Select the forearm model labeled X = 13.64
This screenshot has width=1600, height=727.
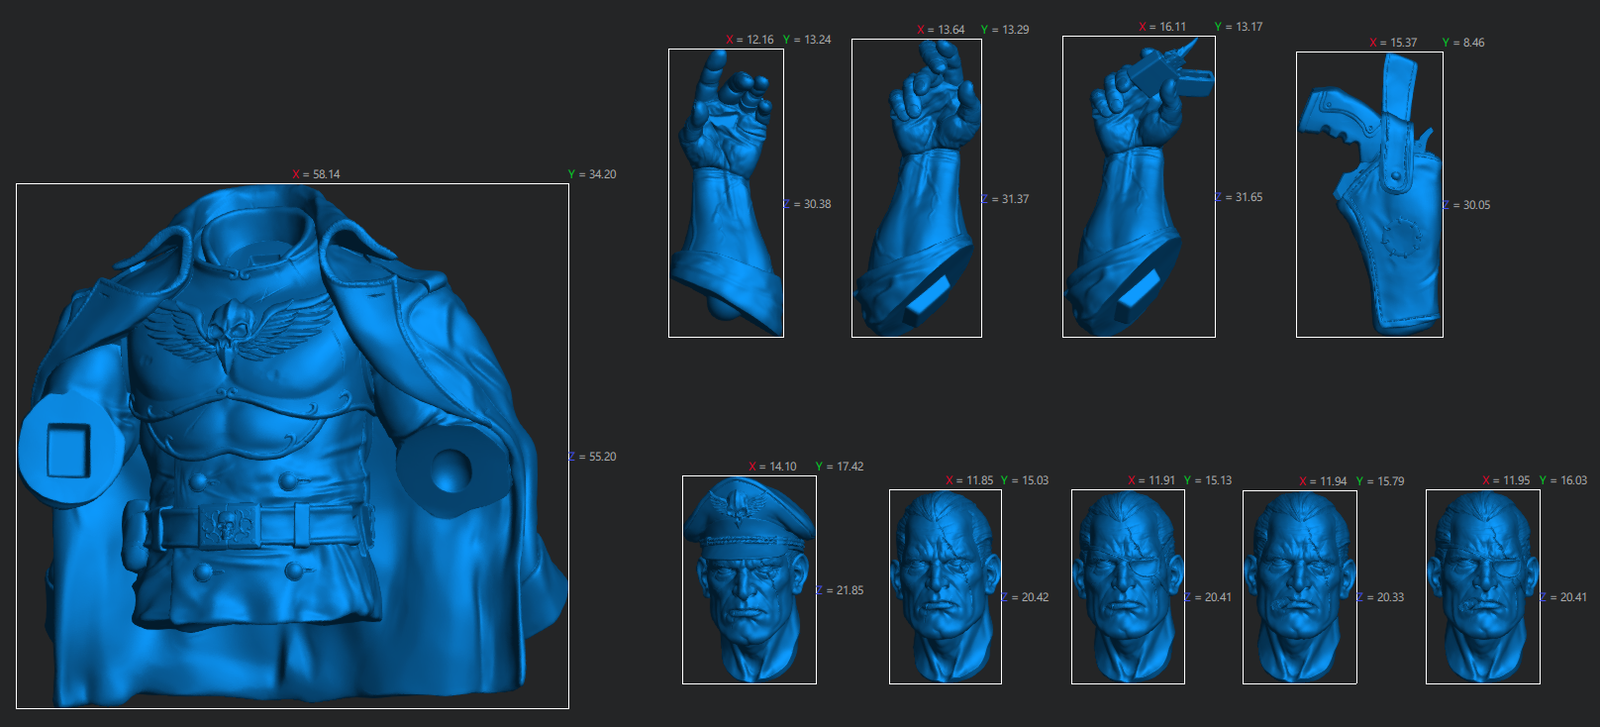tap(916, 188)
